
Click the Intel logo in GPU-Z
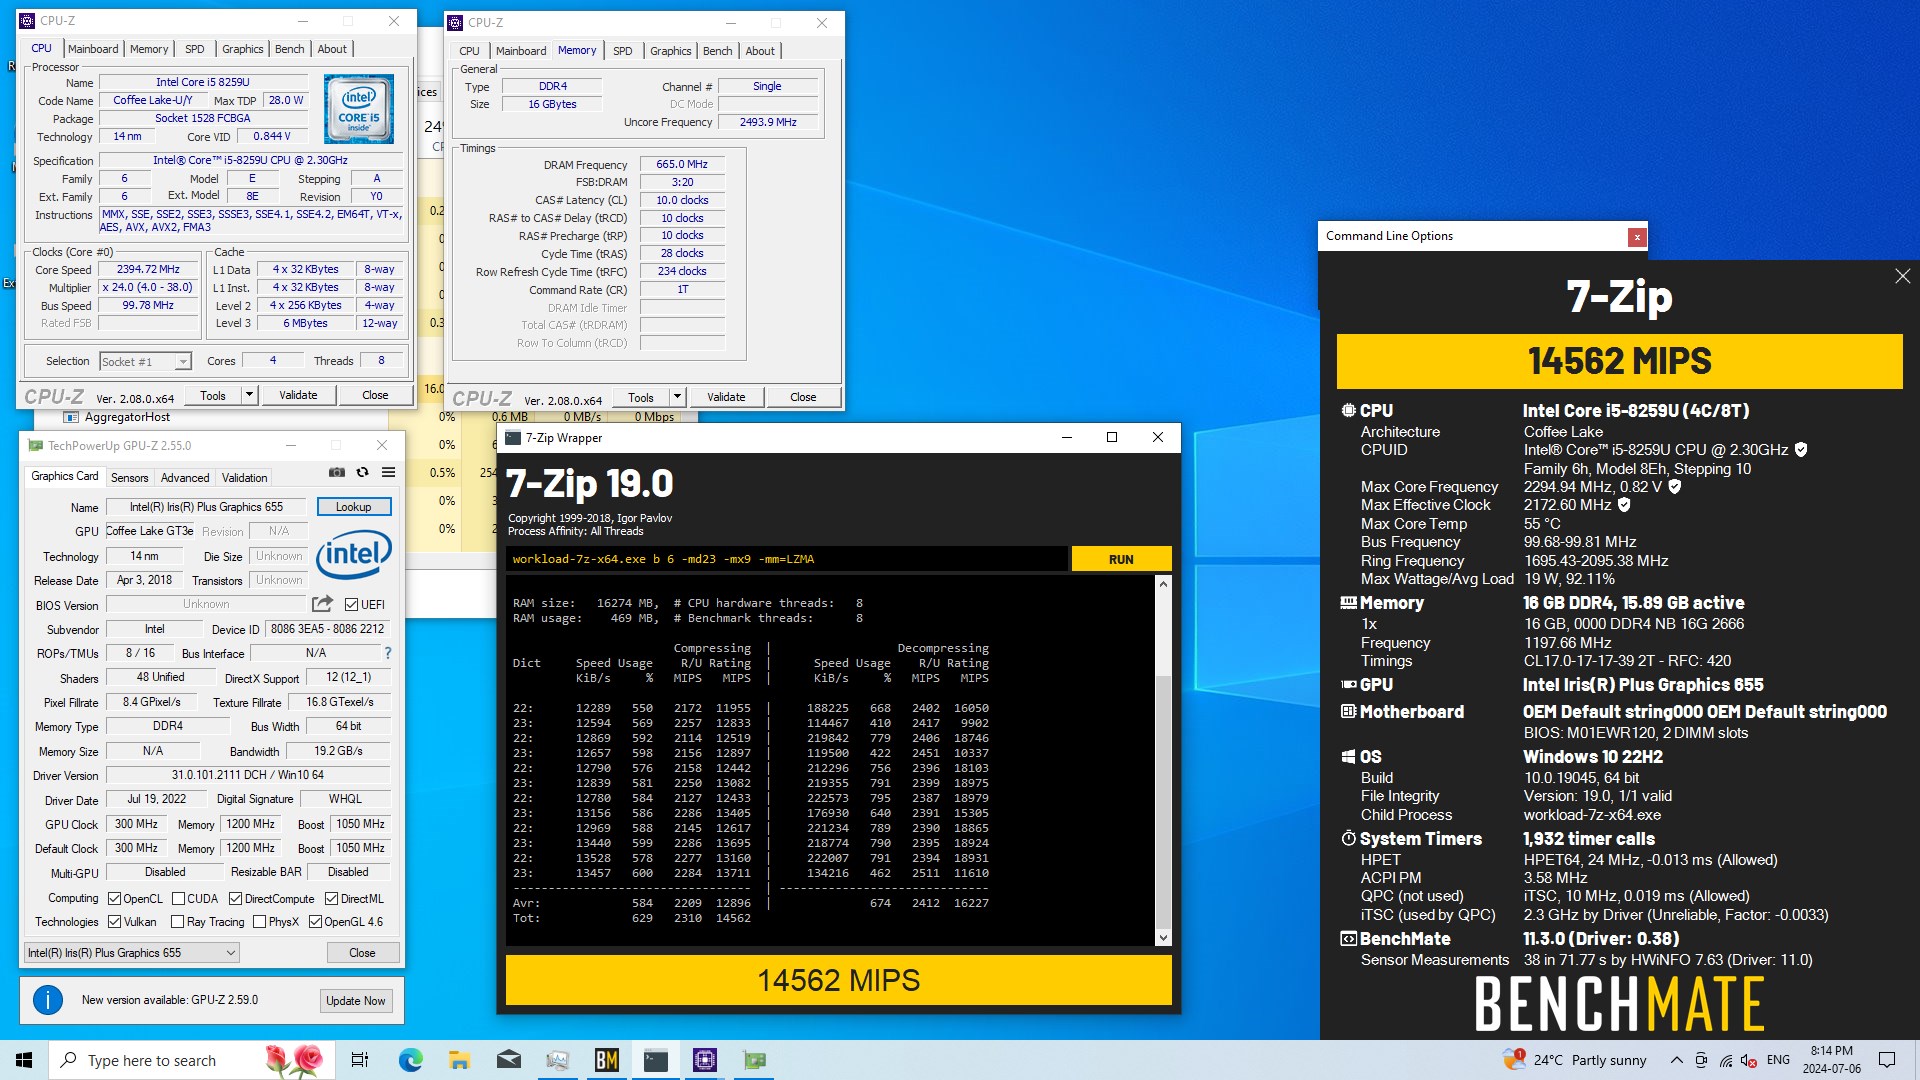coord(354,554)
